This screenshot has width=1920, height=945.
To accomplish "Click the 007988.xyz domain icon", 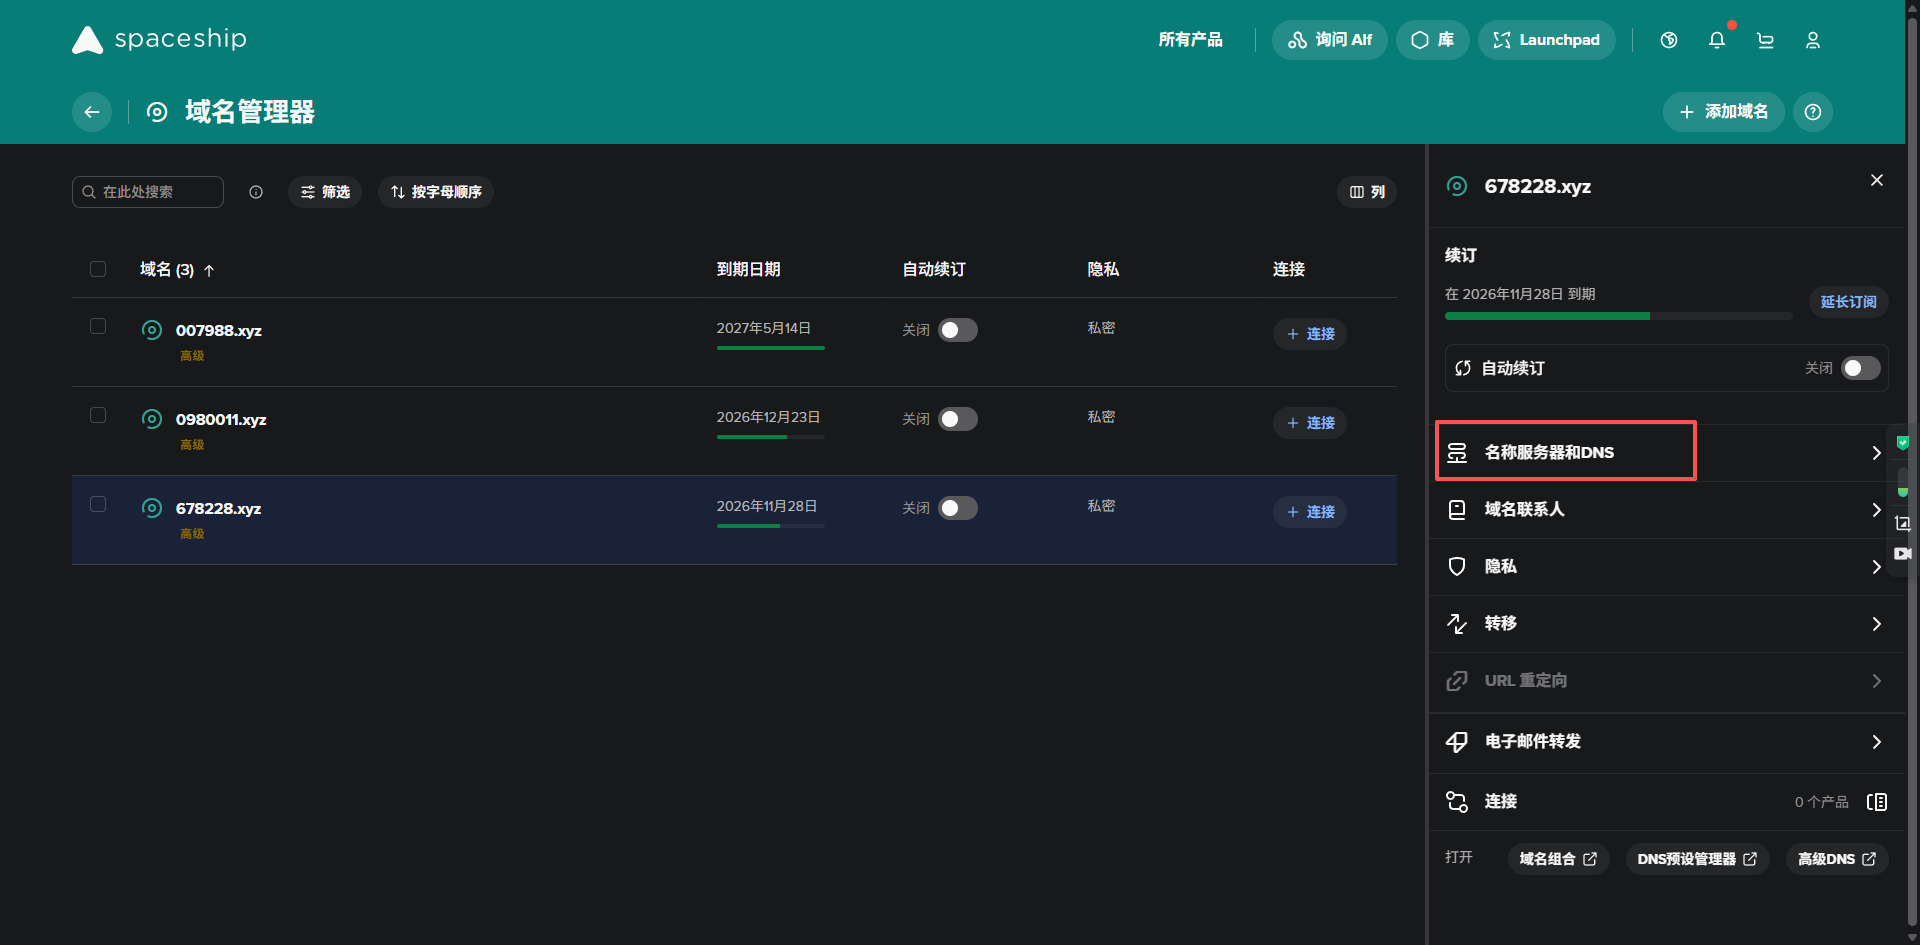I will point(152,330).
